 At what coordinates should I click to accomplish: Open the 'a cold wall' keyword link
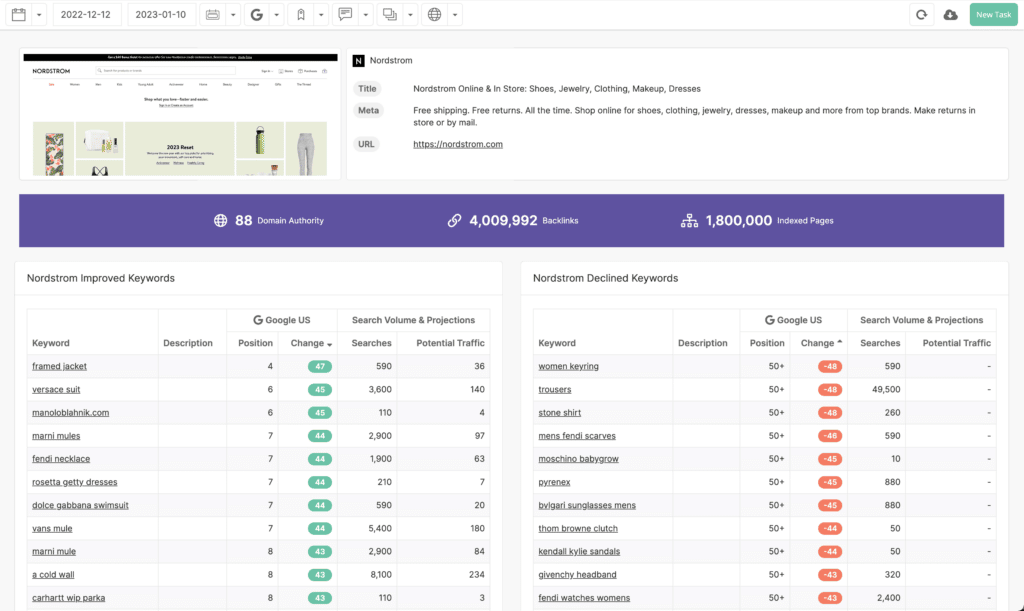click(x=54, y=575)
